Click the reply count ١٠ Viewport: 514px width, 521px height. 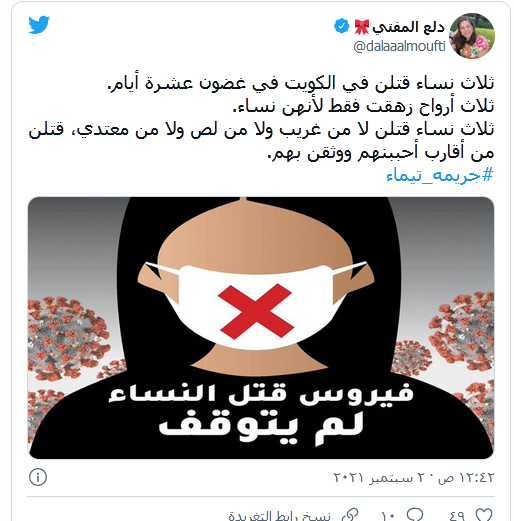[x=388, y=516]
